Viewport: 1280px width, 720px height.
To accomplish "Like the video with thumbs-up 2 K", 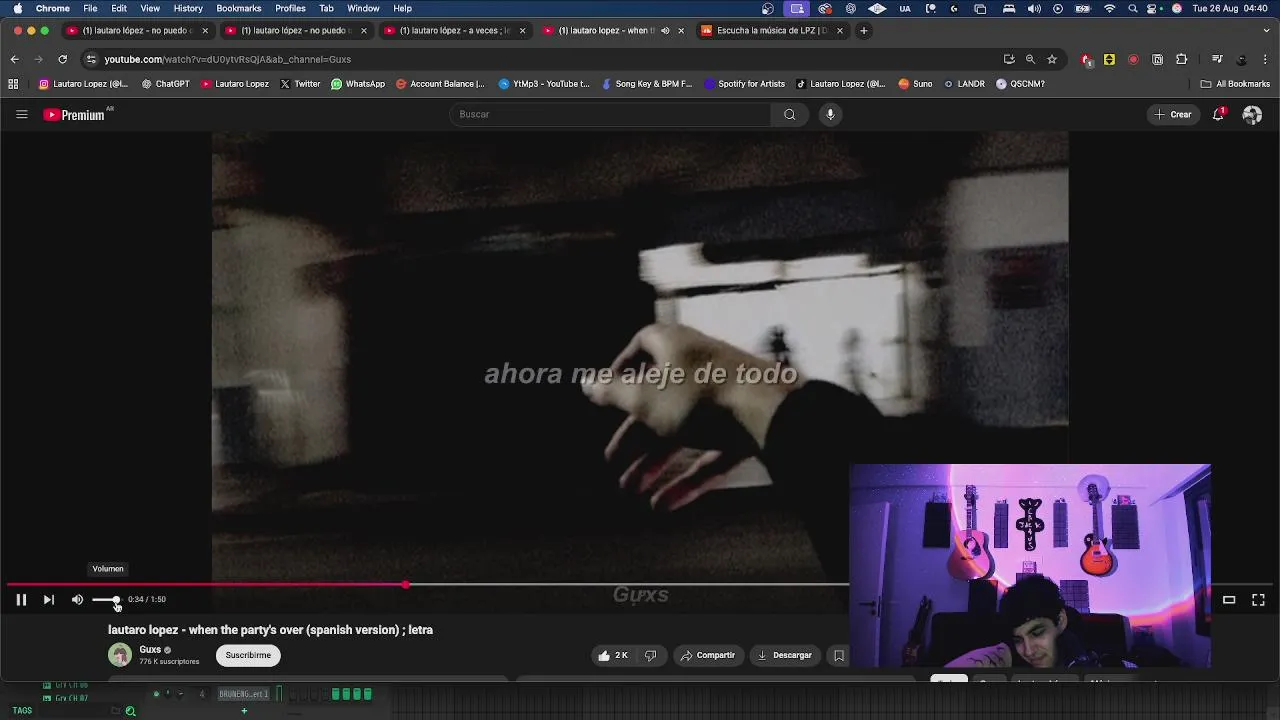I will click(612, 655).
